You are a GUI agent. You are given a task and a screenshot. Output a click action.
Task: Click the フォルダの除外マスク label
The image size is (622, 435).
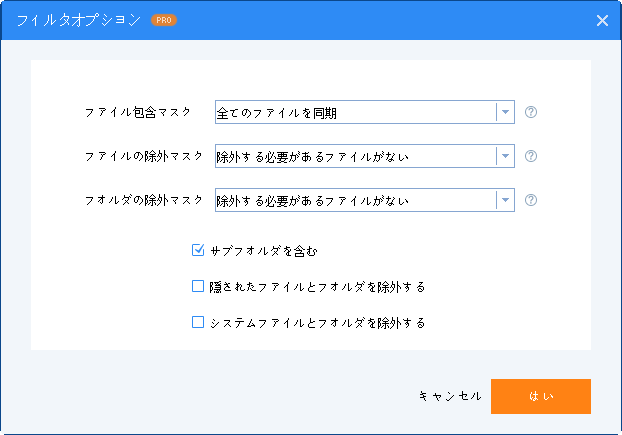[x=145, y=199]
